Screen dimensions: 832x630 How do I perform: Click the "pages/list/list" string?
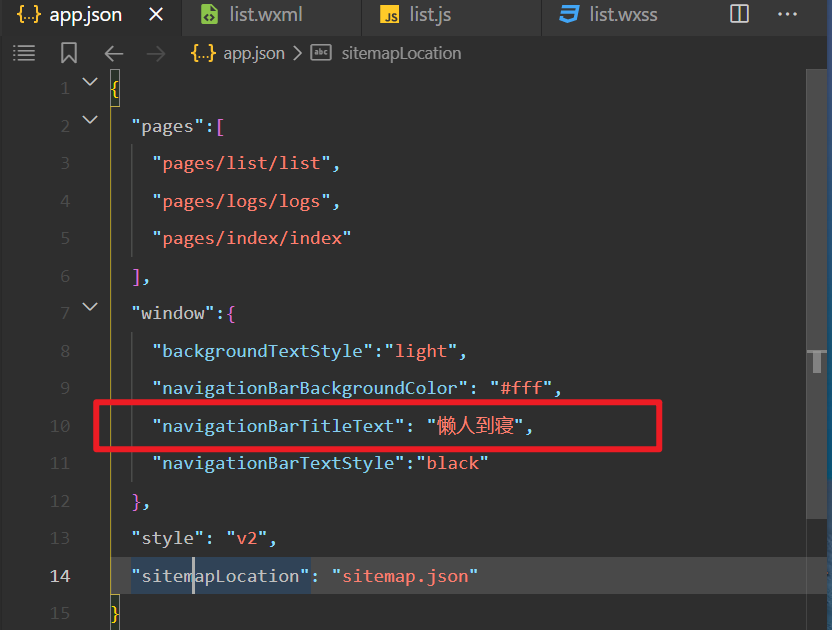coord(241,163)
